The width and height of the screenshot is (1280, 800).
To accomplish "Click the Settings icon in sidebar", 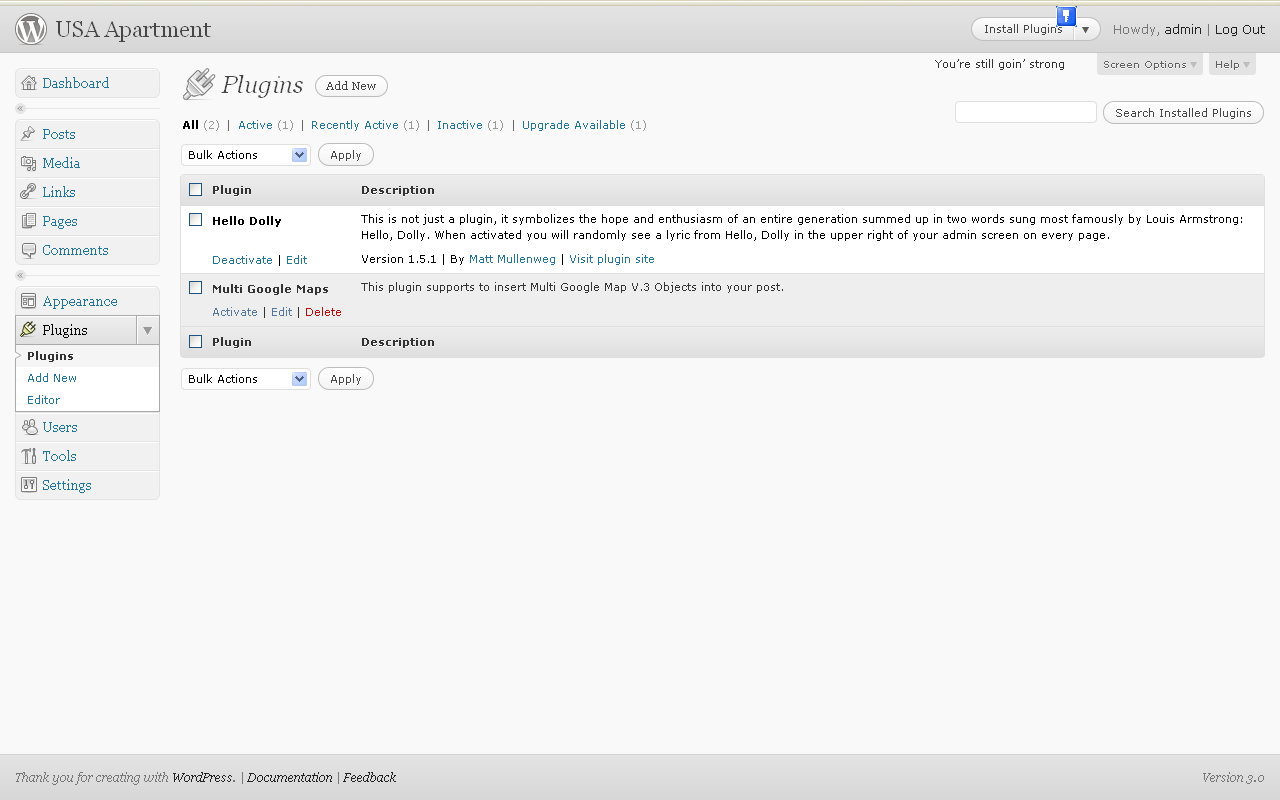I will [x=29, y=485].
